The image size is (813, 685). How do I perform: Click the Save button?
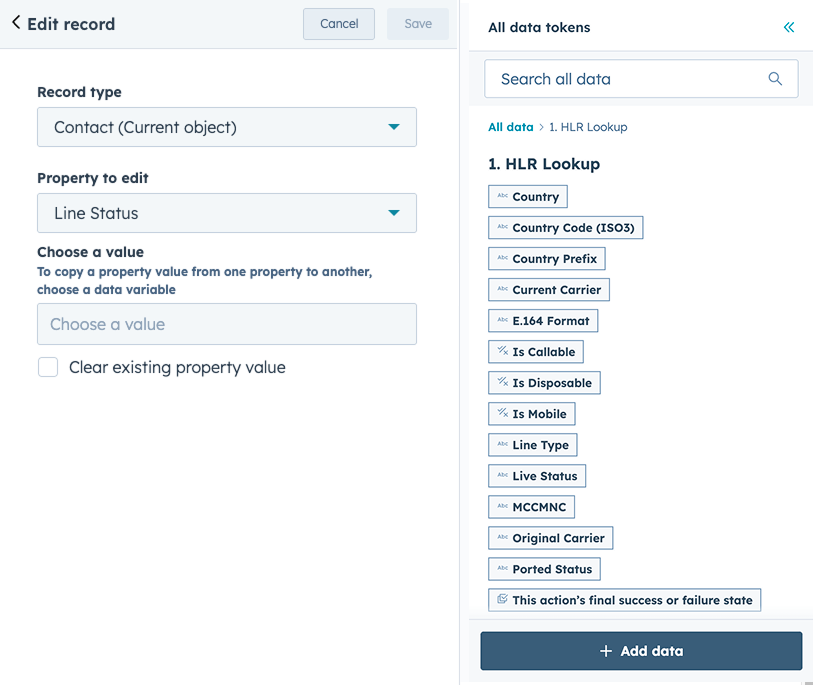click(418, 24)
